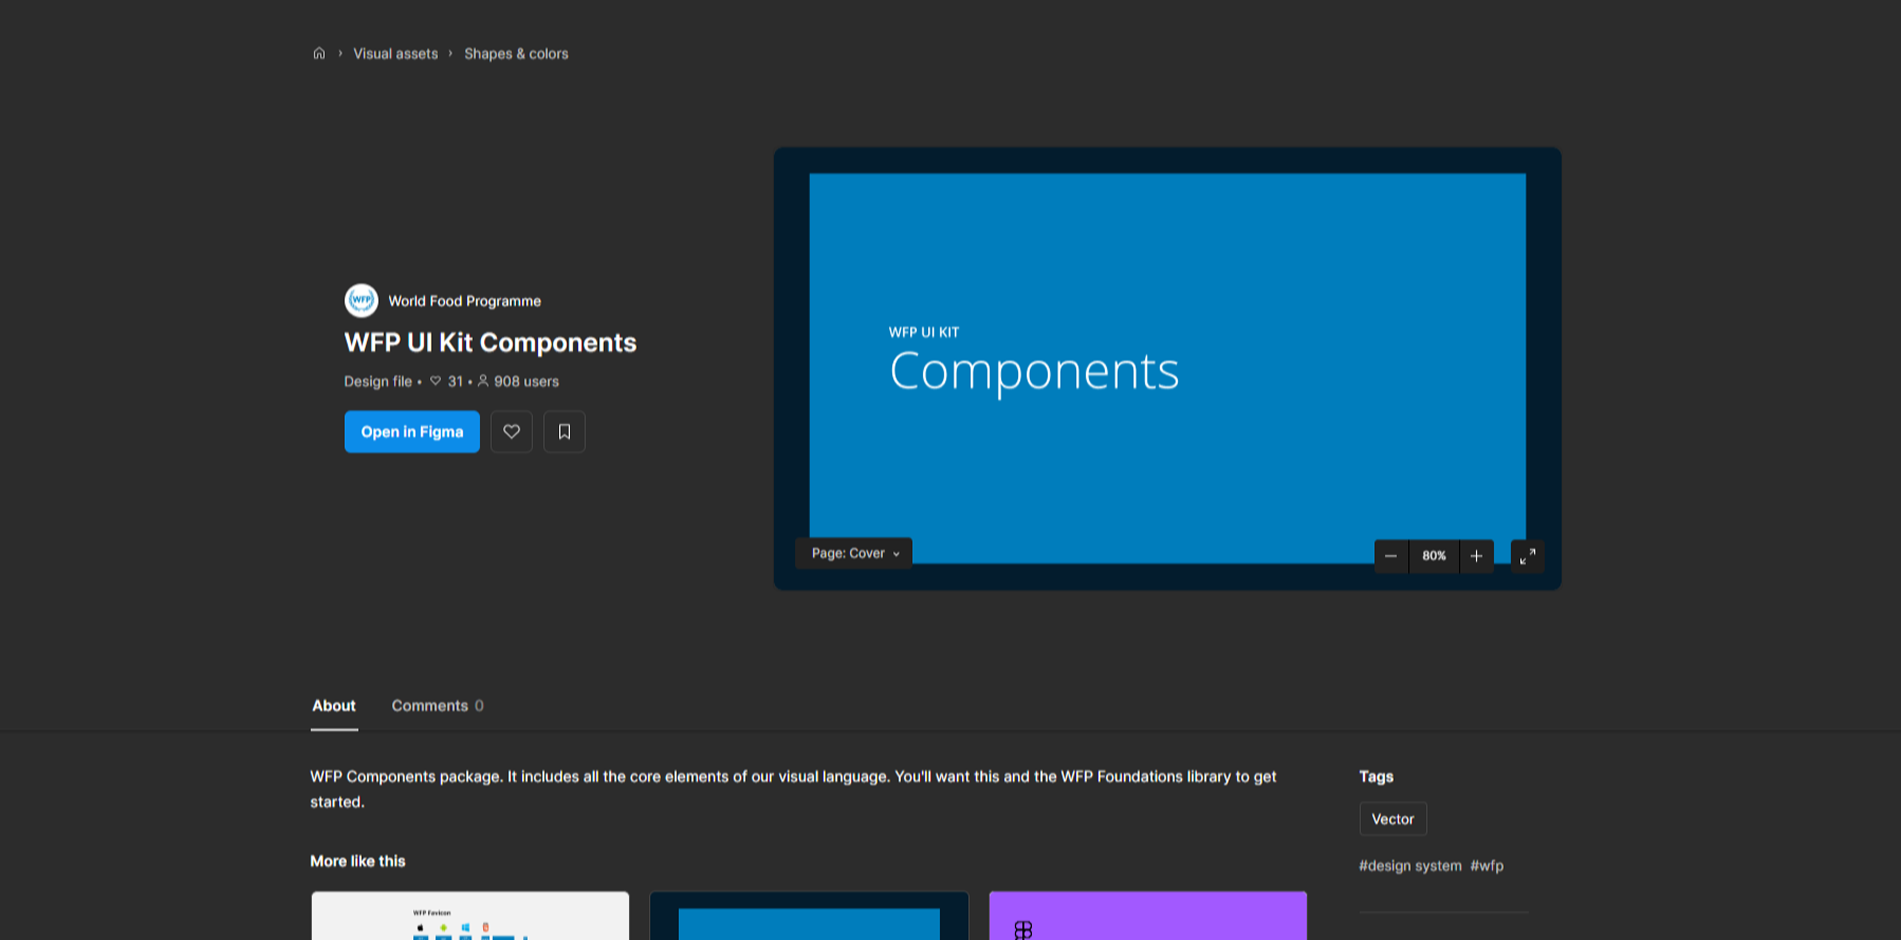Viewport: 1901px width, 940px height.
Task: Switch to the About tab
Action: pyautogui.click(x=334, y=706)
